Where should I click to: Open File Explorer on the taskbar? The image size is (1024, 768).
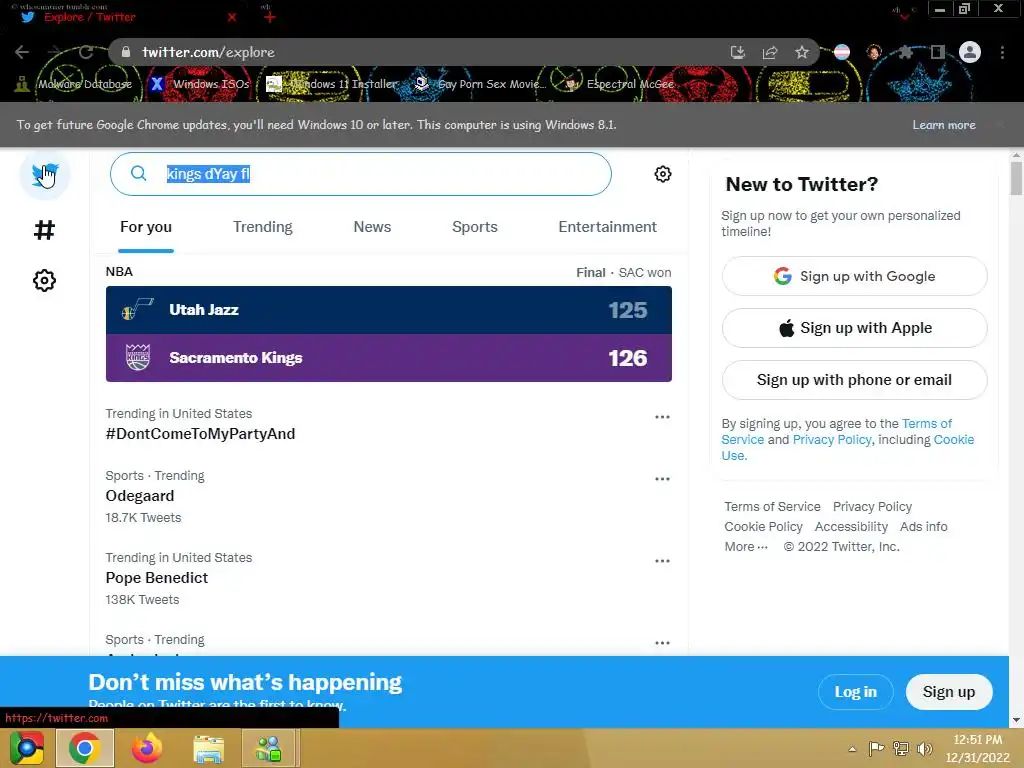(208, 748)
